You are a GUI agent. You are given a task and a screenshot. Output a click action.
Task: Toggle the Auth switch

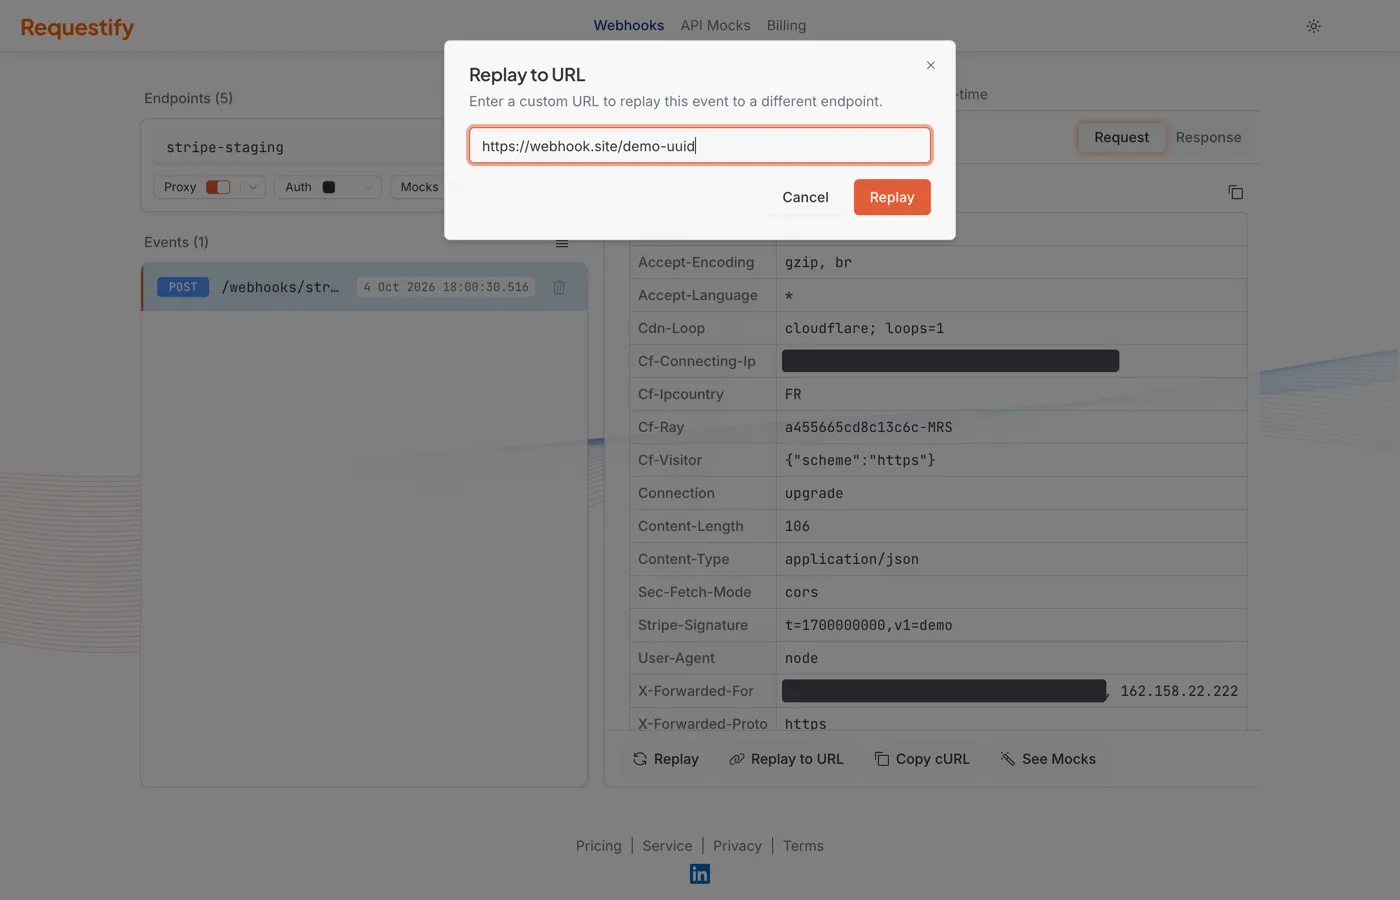pyautogui.click(x=329, y=187)
